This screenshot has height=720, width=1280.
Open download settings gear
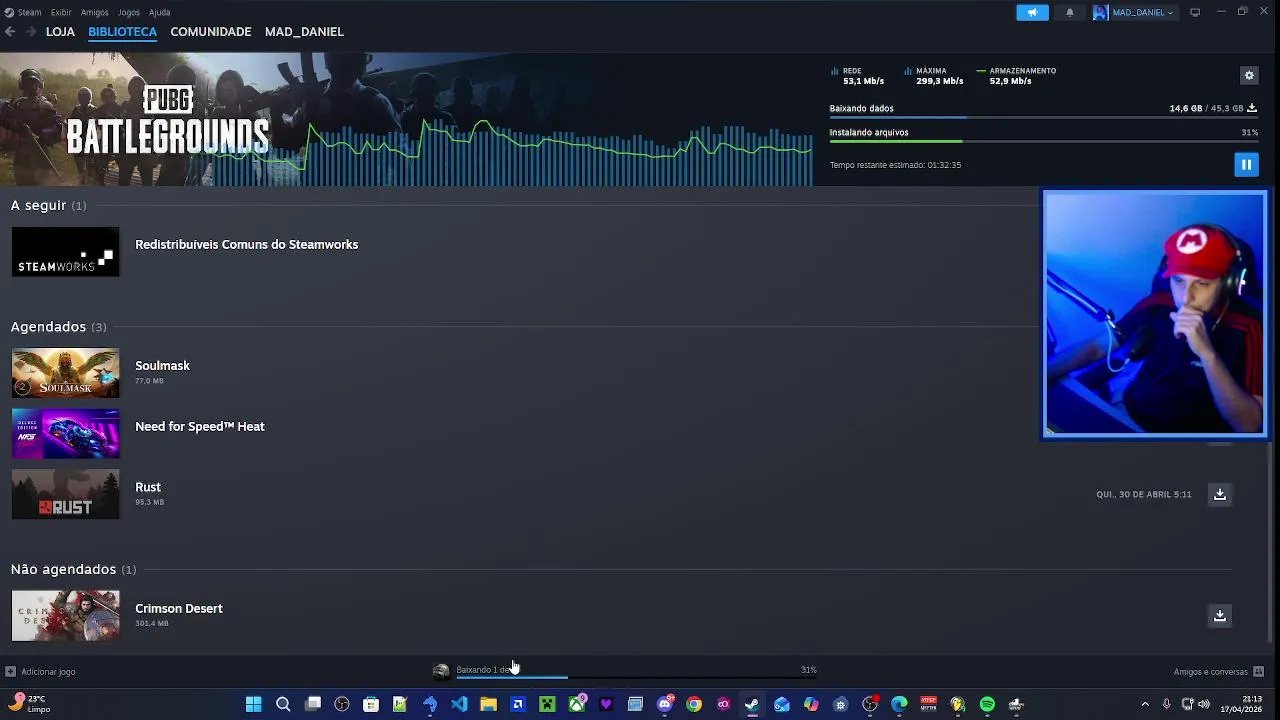1249,75
